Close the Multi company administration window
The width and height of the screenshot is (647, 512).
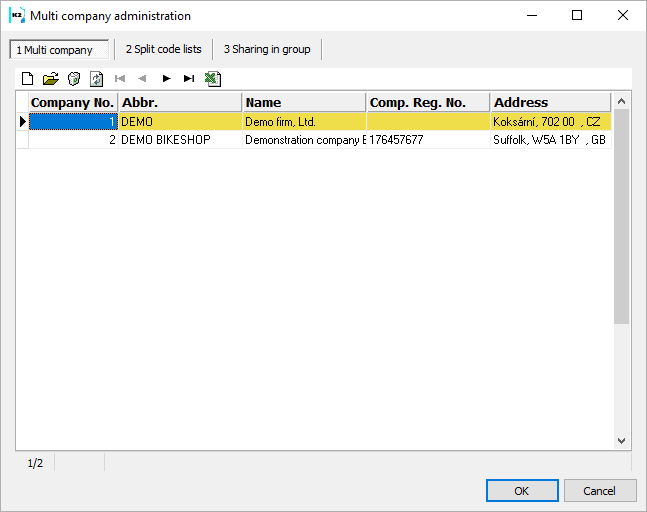click(623, 16)
